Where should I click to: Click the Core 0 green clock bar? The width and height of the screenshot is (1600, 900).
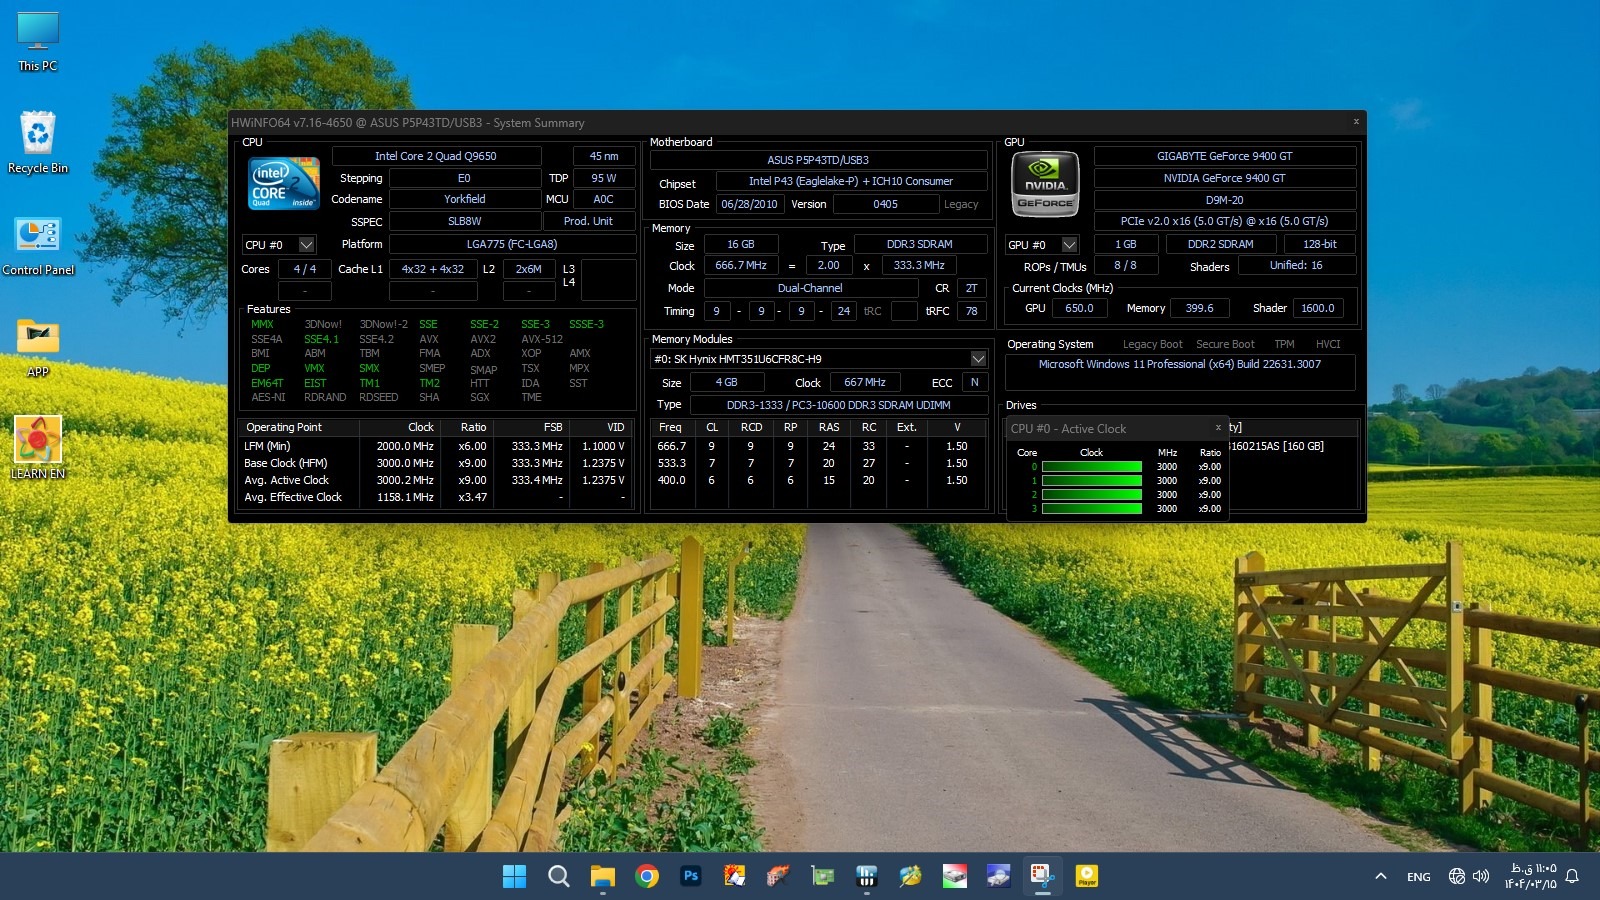[x=1091, y=467]
